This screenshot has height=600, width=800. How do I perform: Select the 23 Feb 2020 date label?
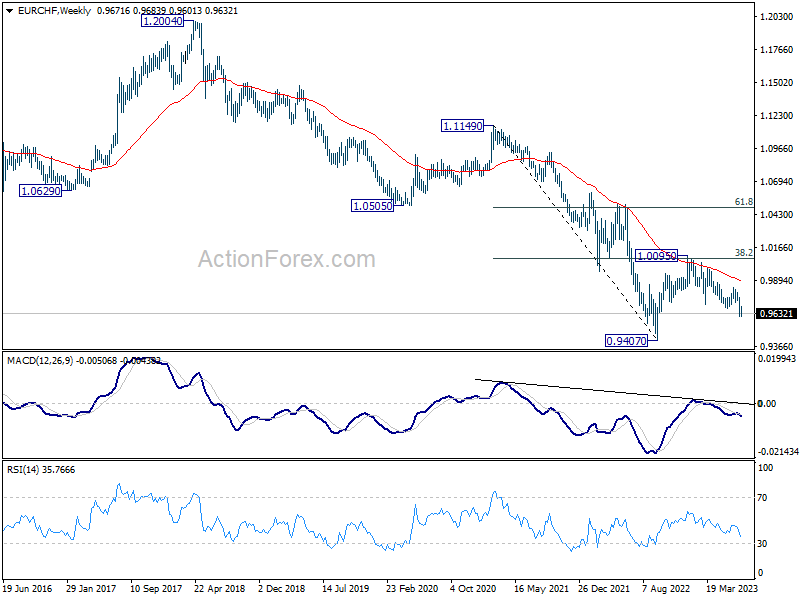pyautogui.click(x=412, y=589)
